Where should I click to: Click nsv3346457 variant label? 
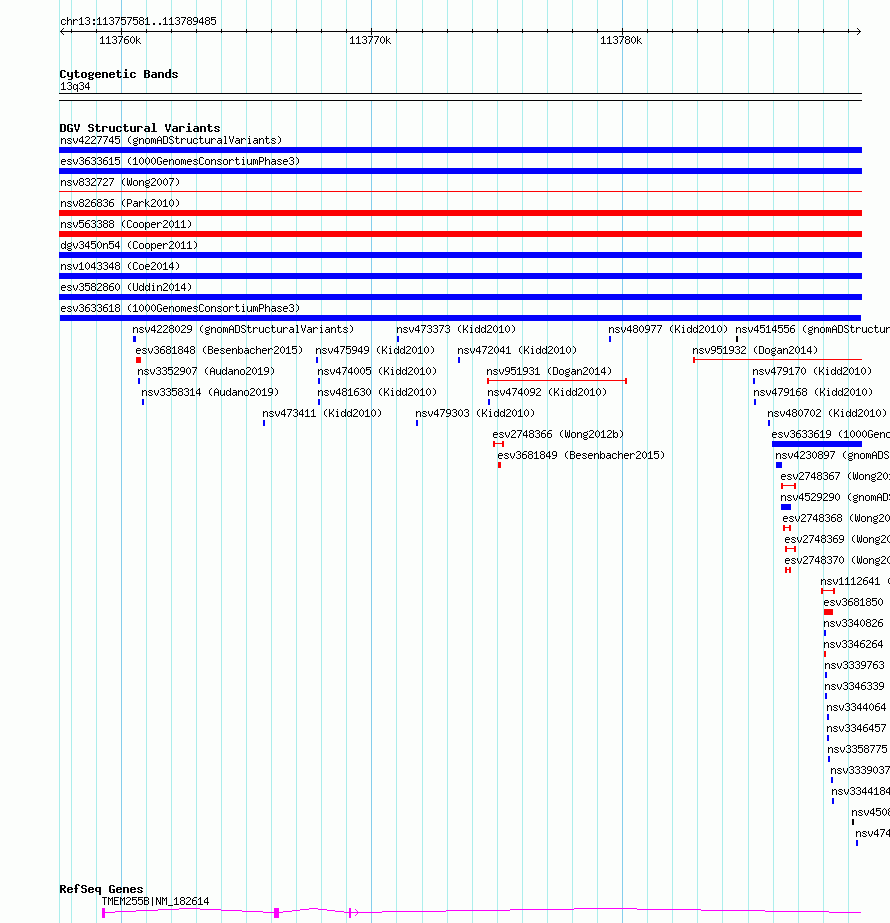[856, 728]
